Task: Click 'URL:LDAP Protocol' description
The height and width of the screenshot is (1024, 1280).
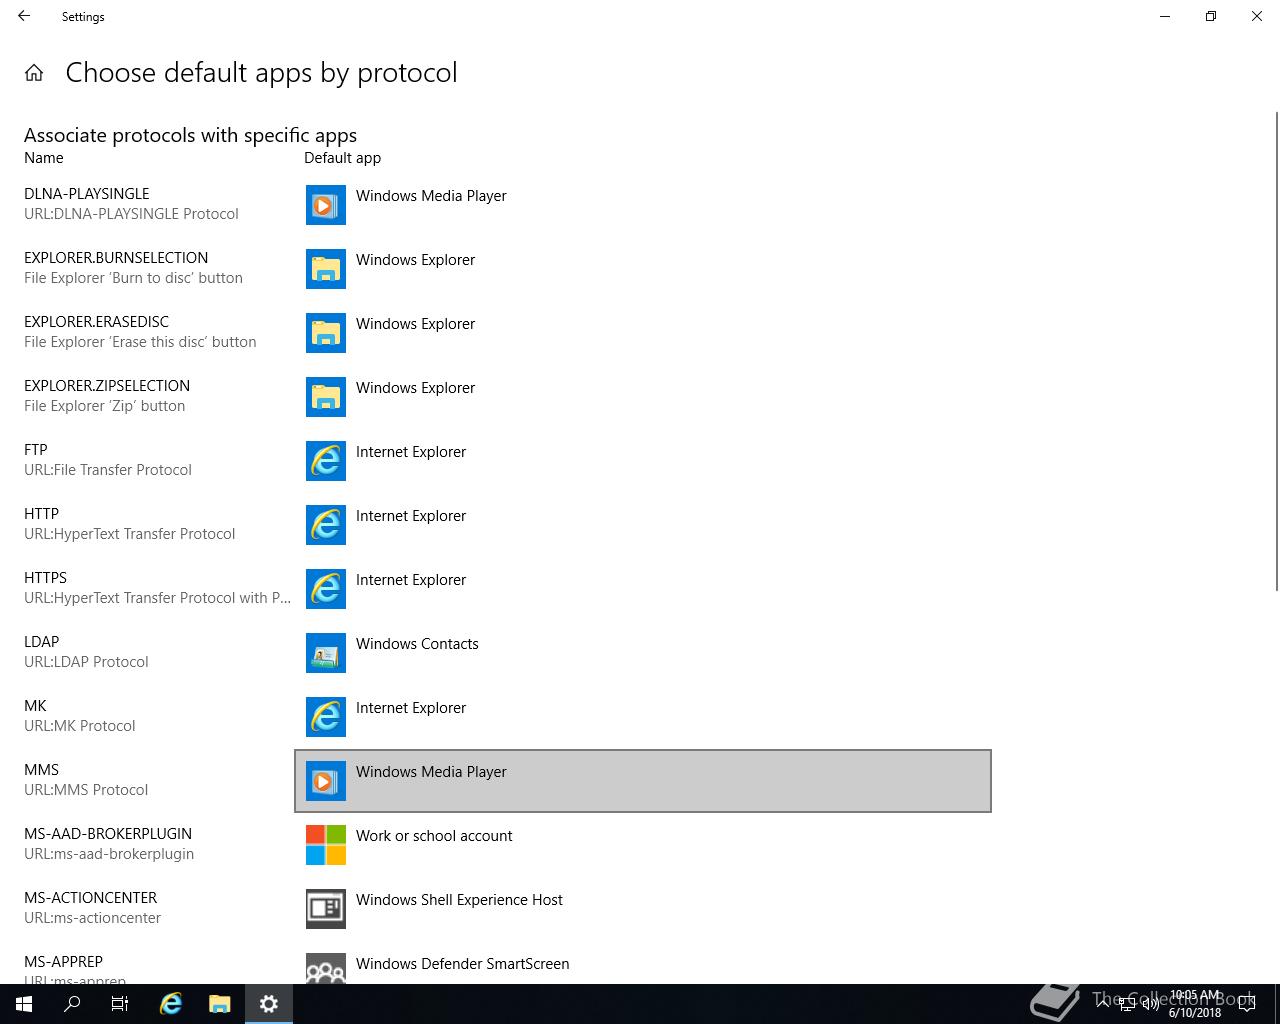Action: (x=86, y=662)
